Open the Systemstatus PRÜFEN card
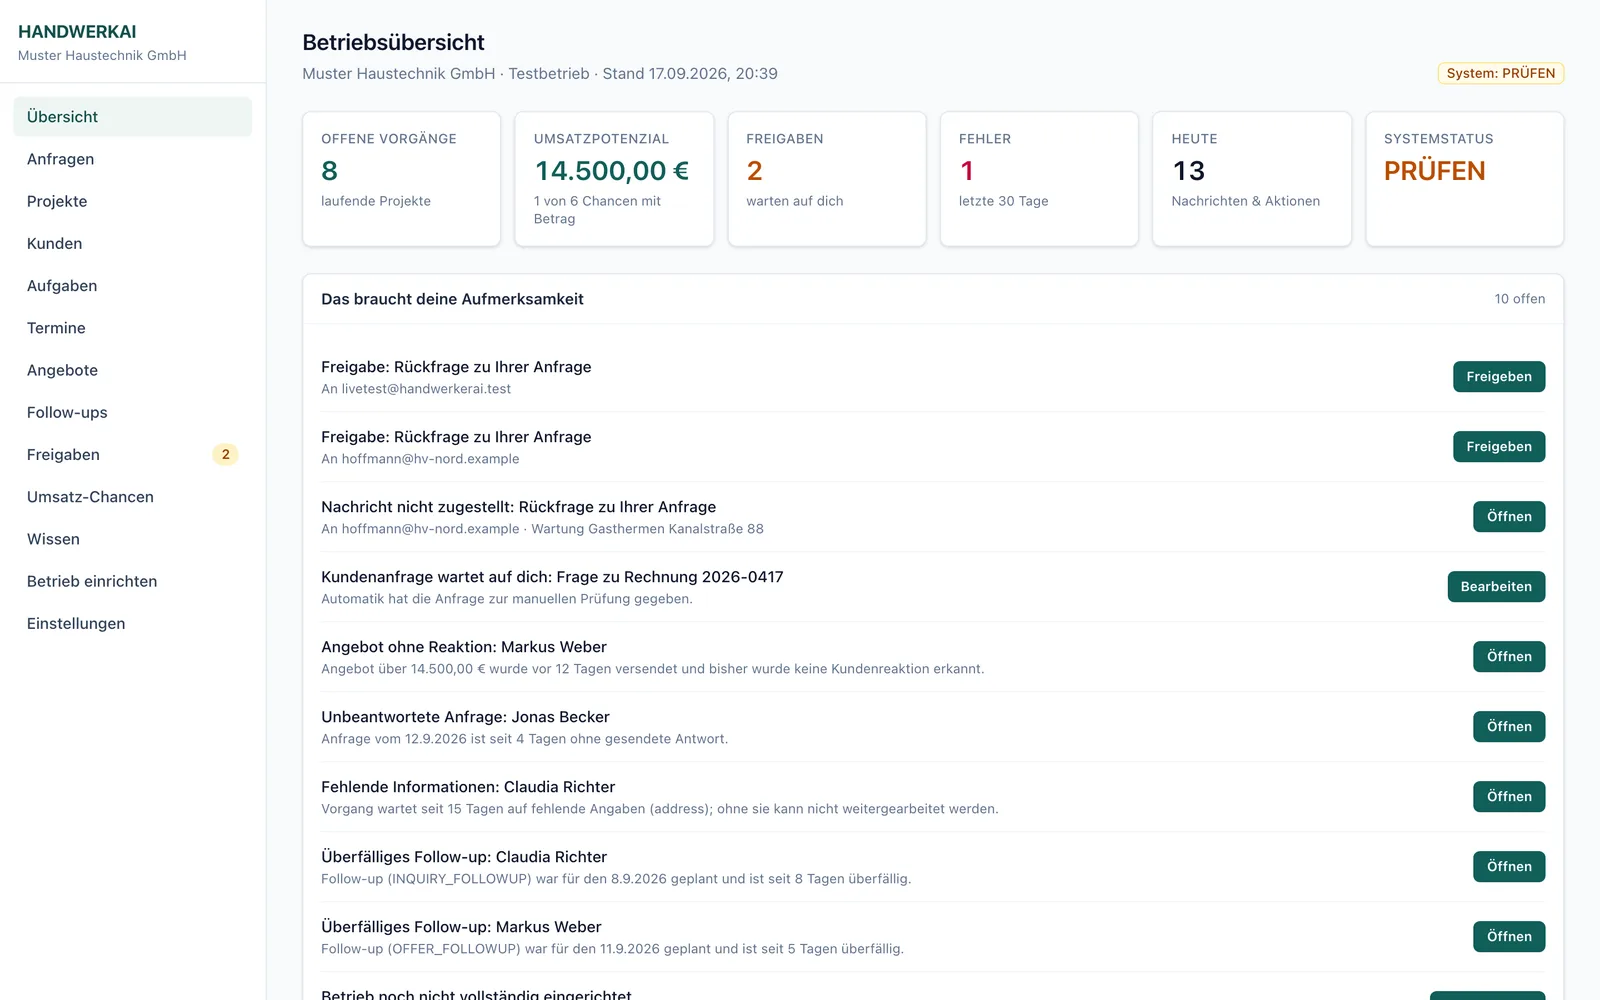The width and height of the screenshot is (1600, 1000). (1464, 179)
